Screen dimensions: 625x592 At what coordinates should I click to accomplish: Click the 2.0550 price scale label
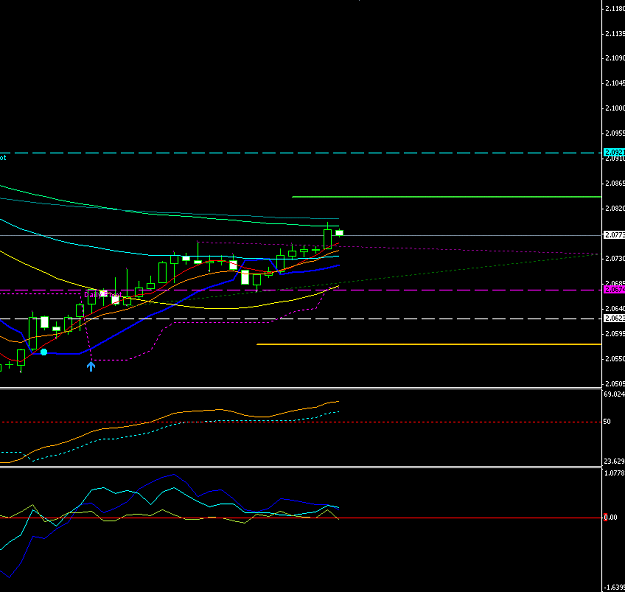click(x=615, y=359)
